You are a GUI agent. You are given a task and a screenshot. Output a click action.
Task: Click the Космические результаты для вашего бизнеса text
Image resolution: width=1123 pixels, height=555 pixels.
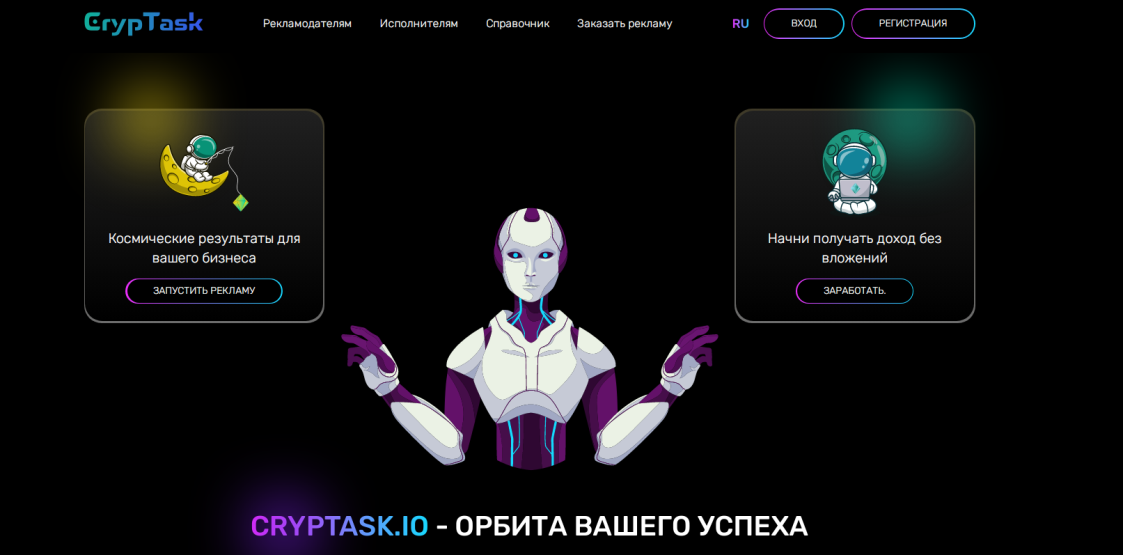click(x=204, y=248)
